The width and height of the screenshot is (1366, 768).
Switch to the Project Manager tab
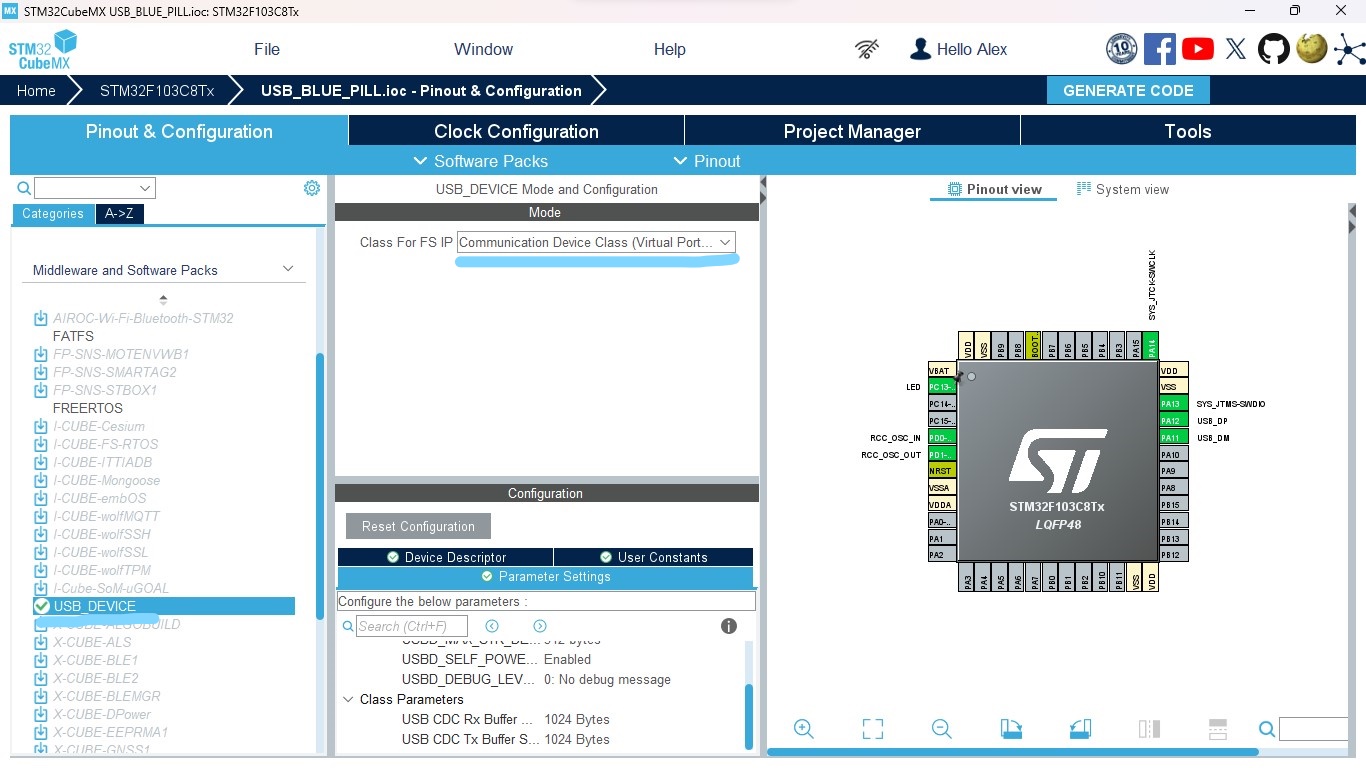pos(852,131)
